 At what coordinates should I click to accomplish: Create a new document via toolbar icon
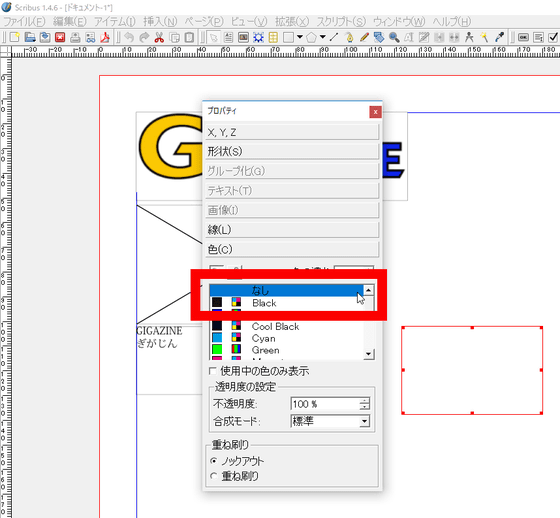coord(15,37)
